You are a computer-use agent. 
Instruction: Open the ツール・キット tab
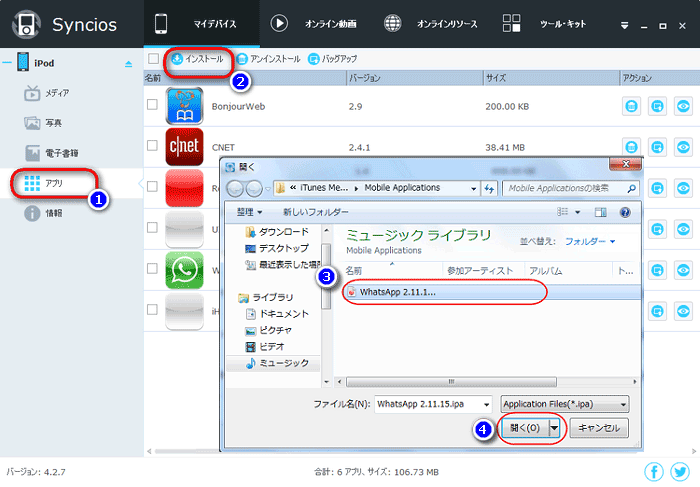point(544,24)
